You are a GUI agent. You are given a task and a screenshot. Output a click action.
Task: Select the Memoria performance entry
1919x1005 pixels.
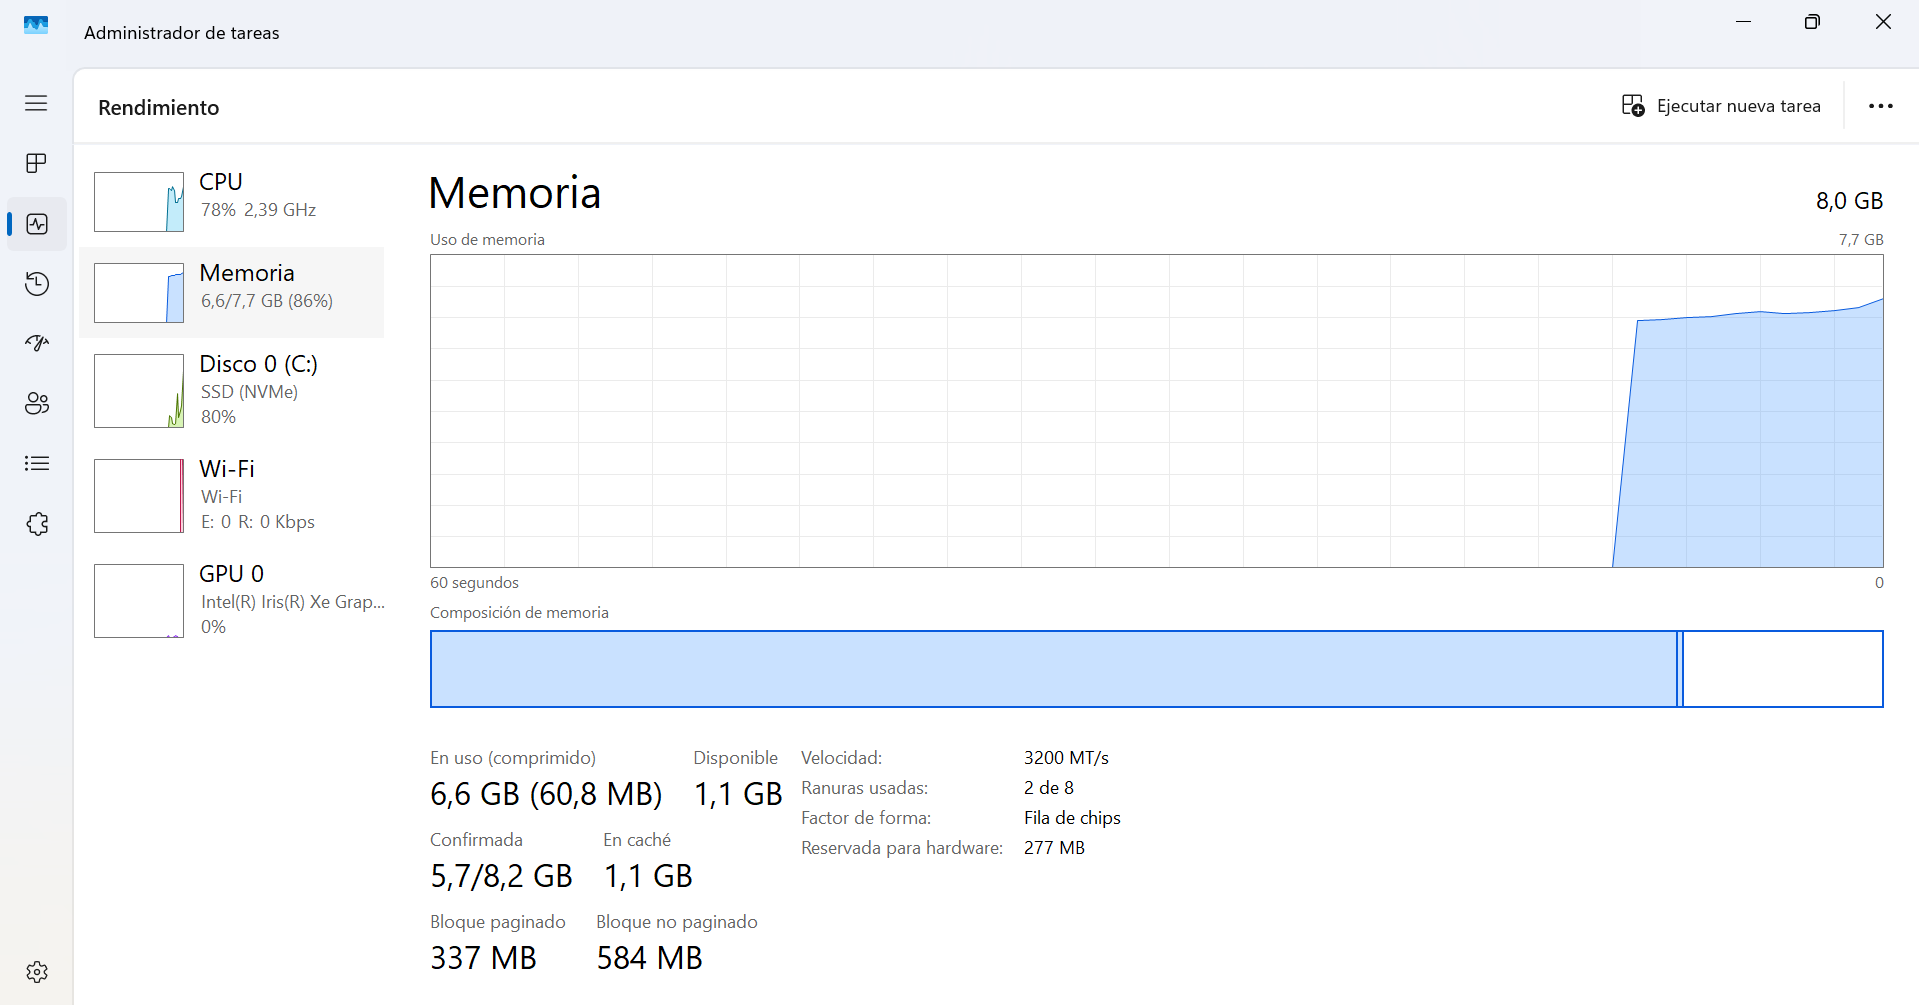[232, 292]
